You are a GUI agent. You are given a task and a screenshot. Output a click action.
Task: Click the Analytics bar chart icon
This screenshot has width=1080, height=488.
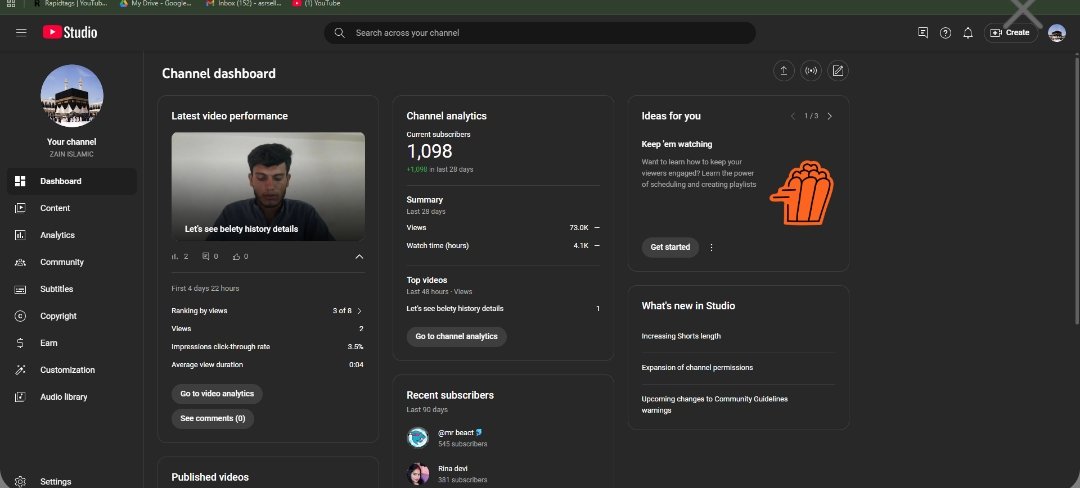pos(20,235)
